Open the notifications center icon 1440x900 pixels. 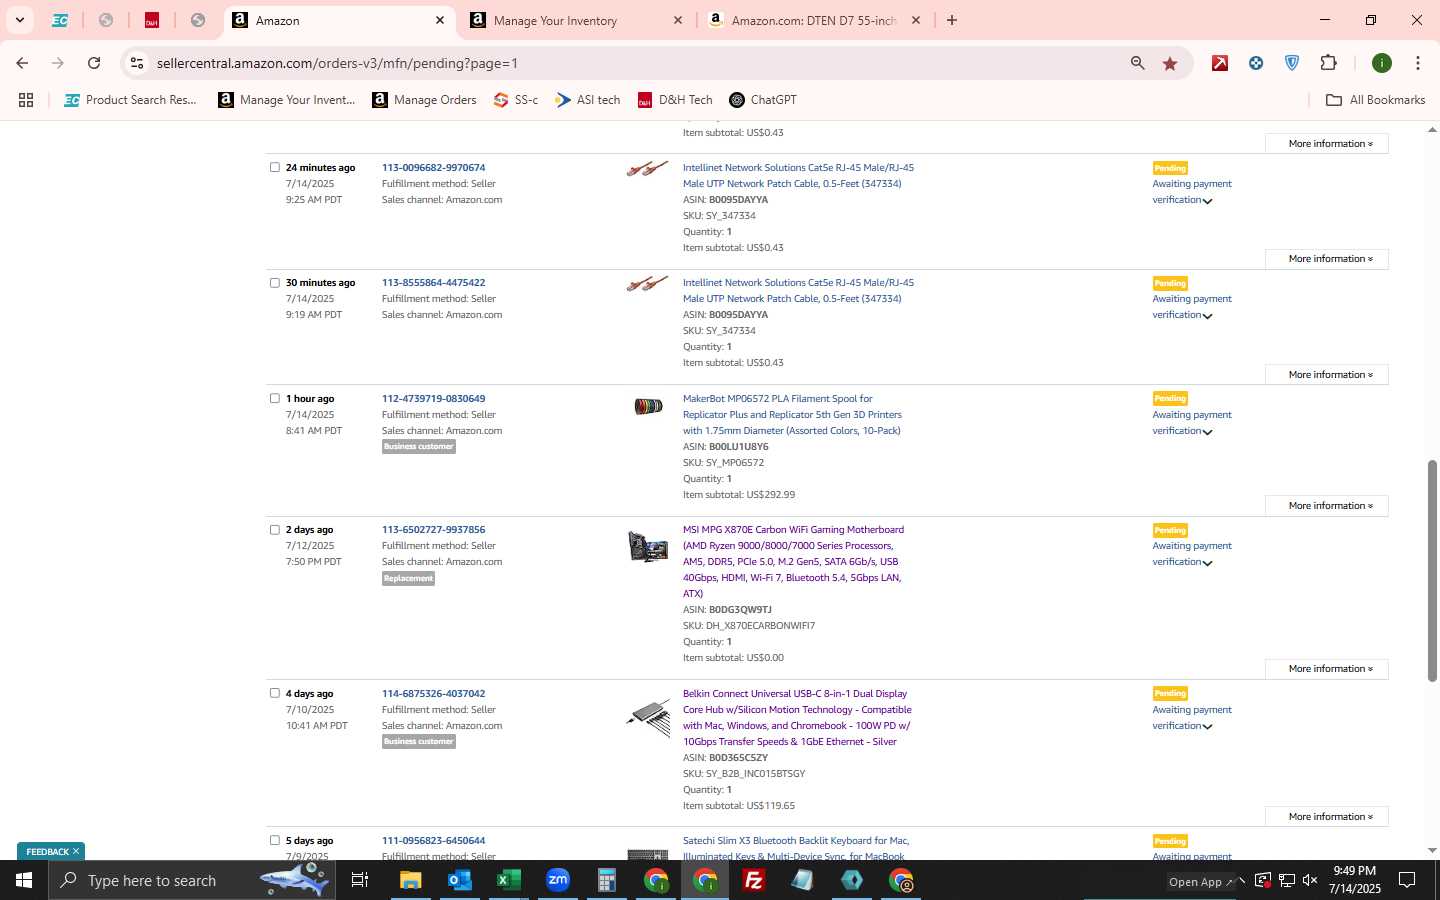tap(1407, 880)
